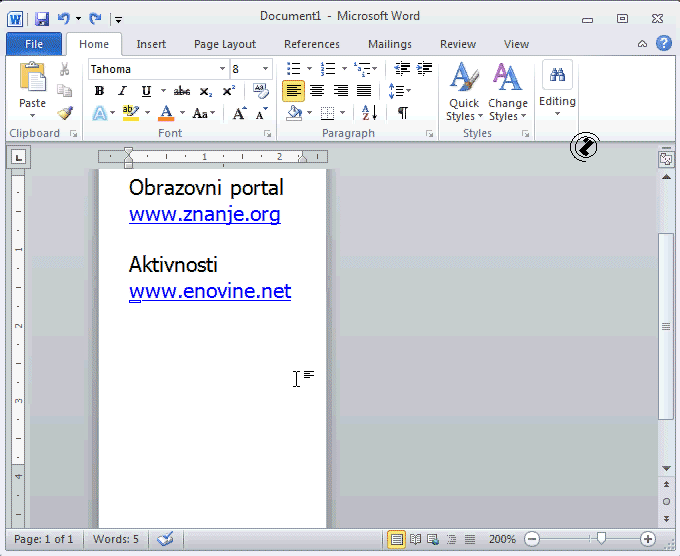Open the Editing group dropdown

pos(557,101)
